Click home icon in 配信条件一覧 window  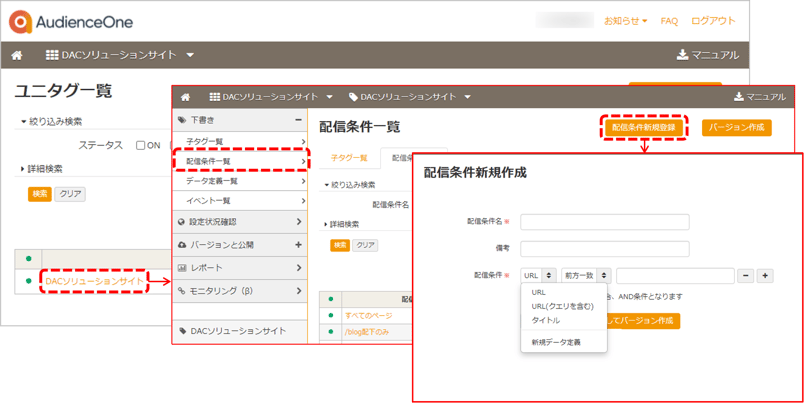[x=186, y=97]
